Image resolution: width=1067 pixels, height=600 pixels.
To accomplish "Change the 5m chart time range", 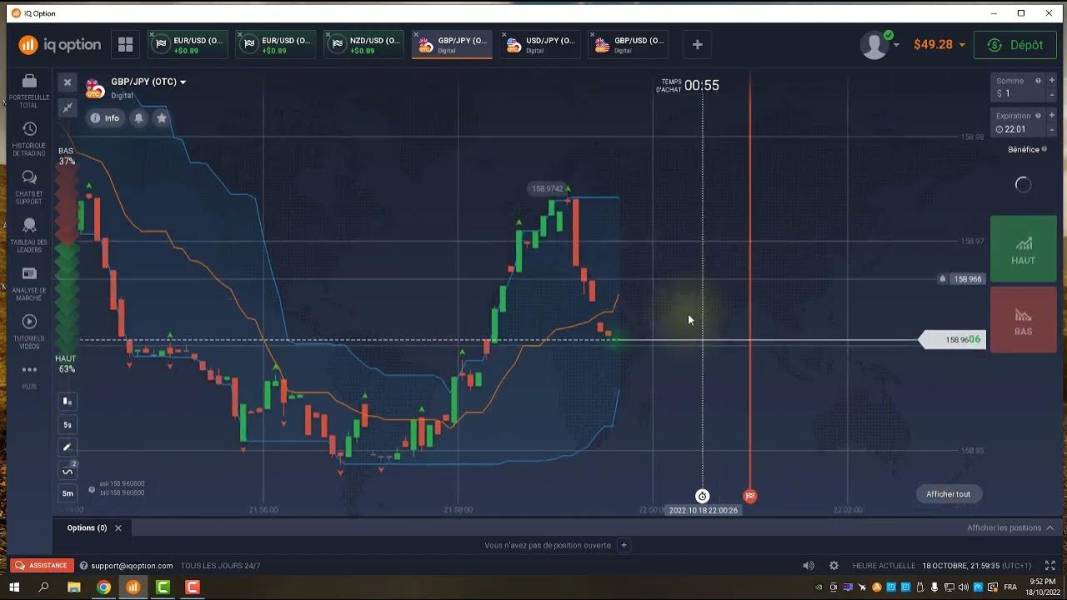I will pyautogui.click(x=67, y=493).
